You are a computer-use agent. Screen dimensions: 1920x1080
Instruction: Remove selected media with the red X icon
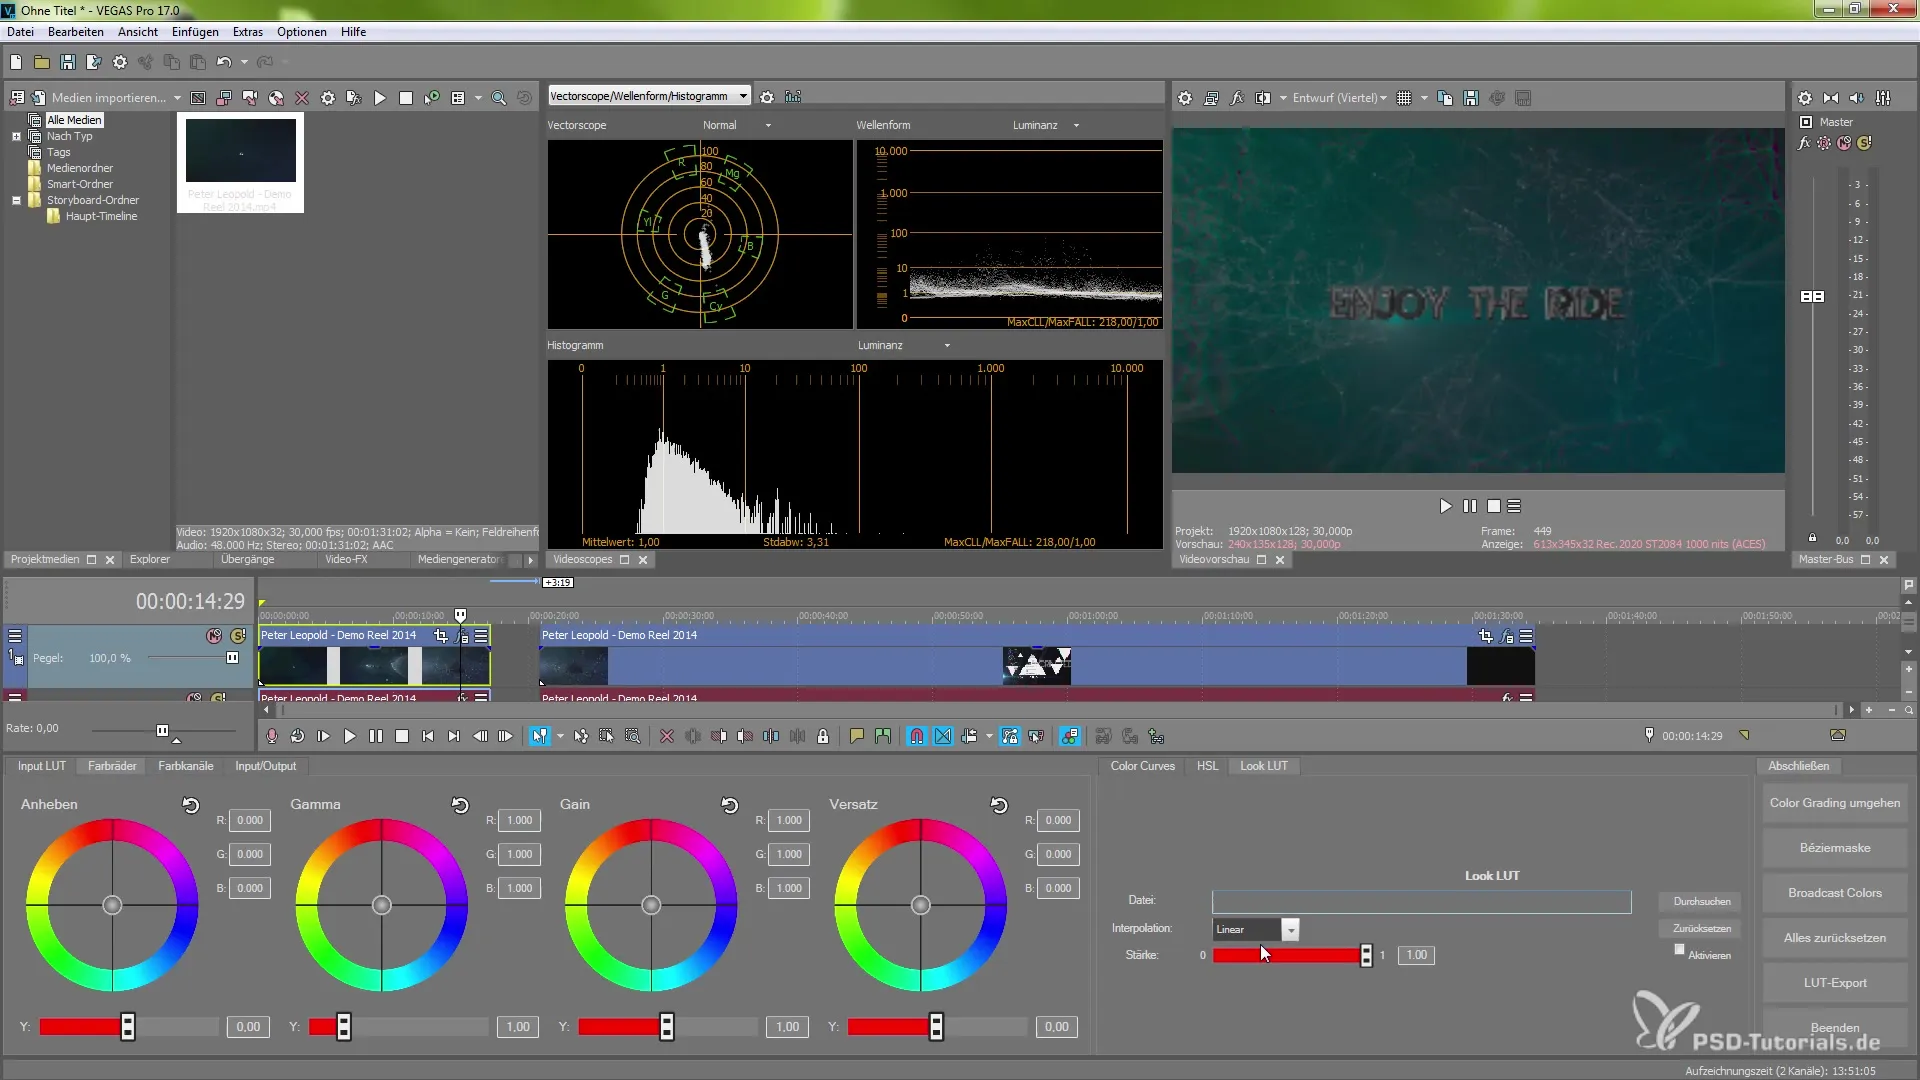302,98
